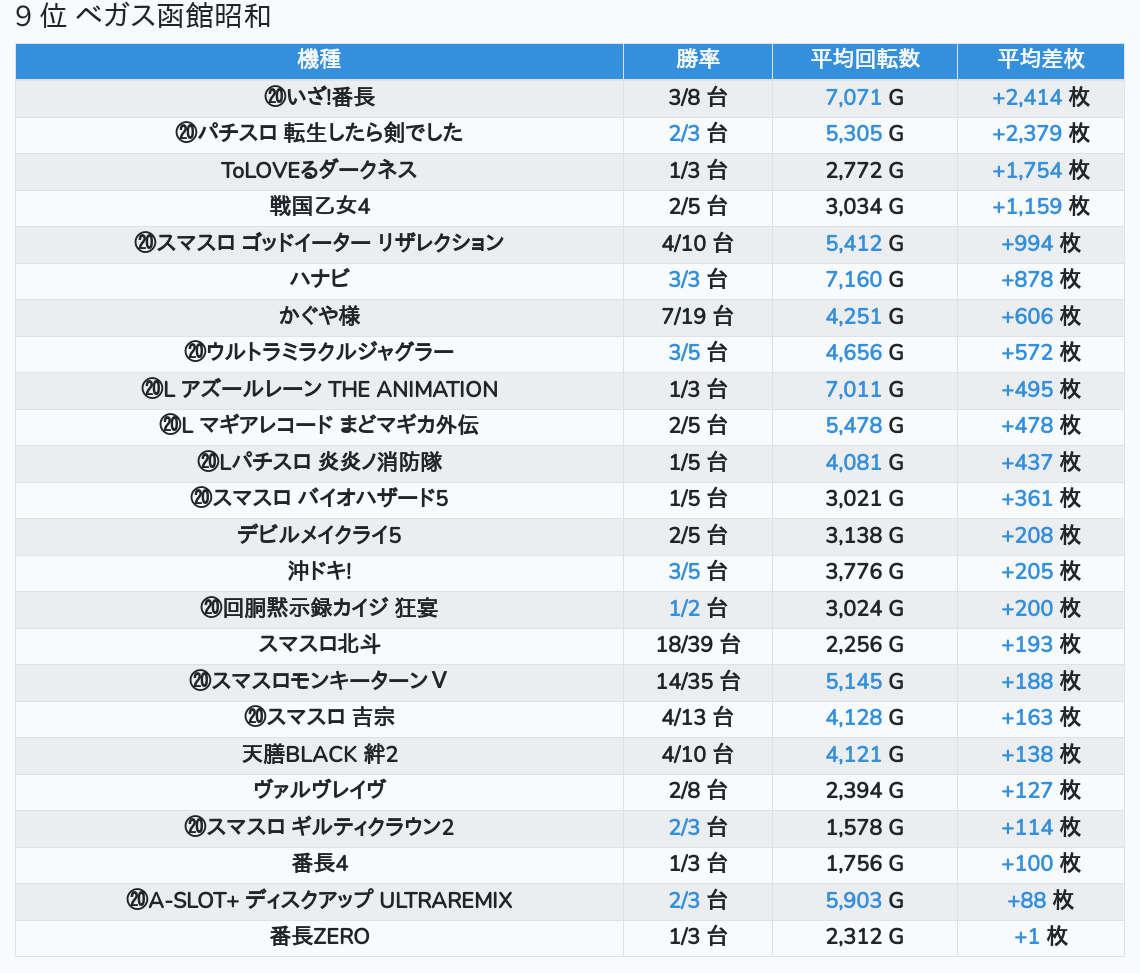The width and height of the screenshot is (1140, 973).
Task: Select the 番長4 machine name
Action: coord(319,864)
